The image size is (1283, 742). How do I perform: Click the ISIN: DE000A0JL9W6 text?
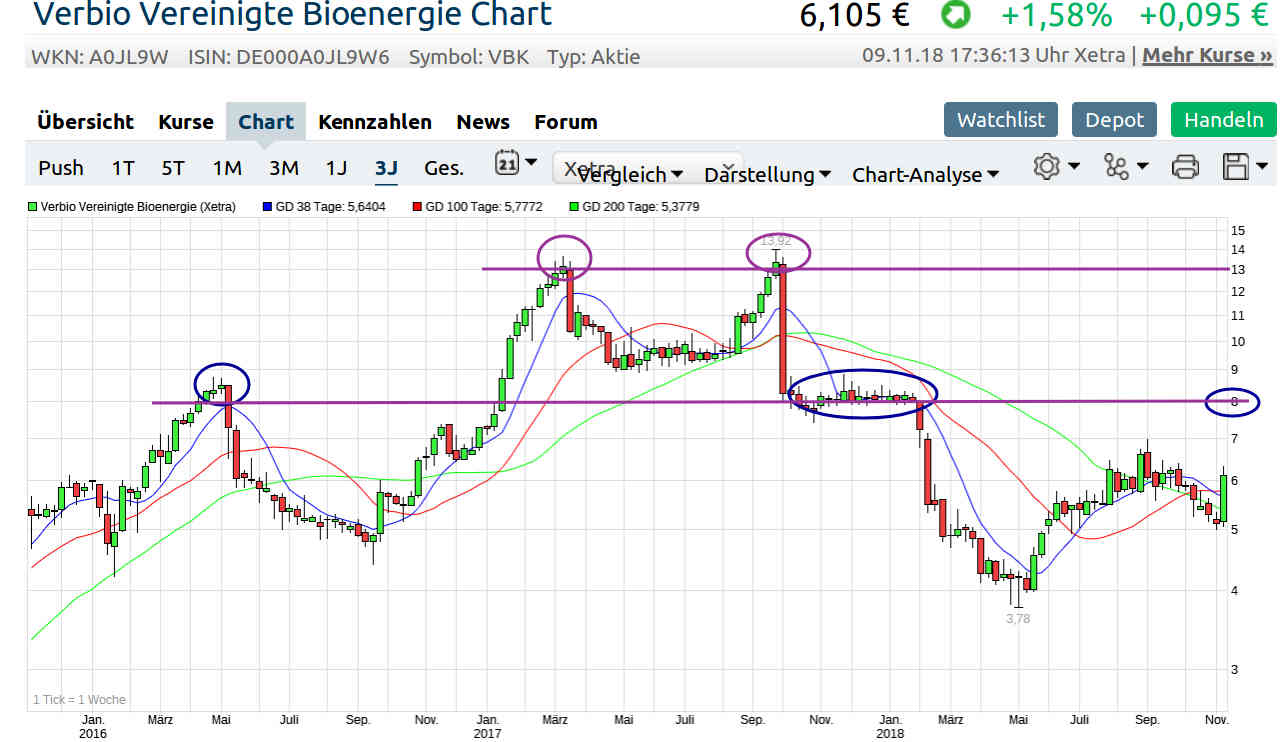290,57
